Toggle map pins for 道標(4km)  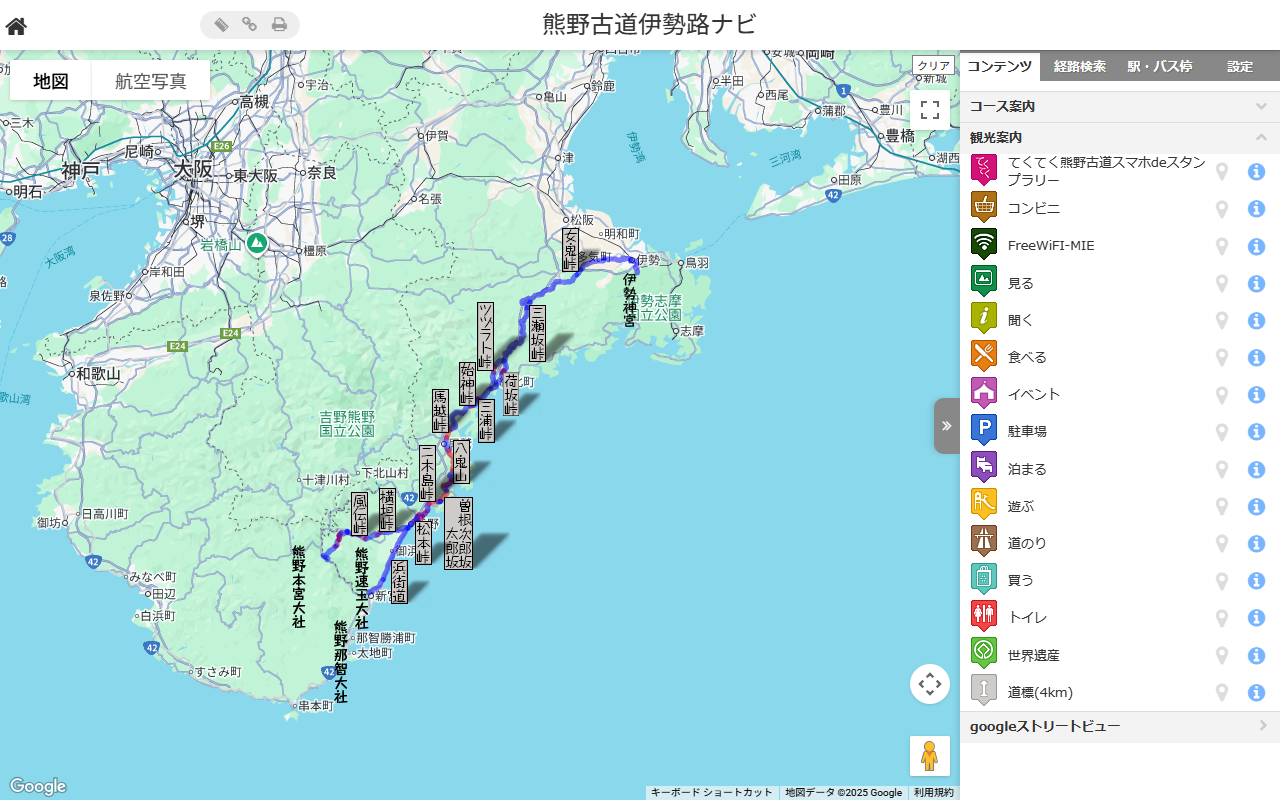tap(1221, 692)
